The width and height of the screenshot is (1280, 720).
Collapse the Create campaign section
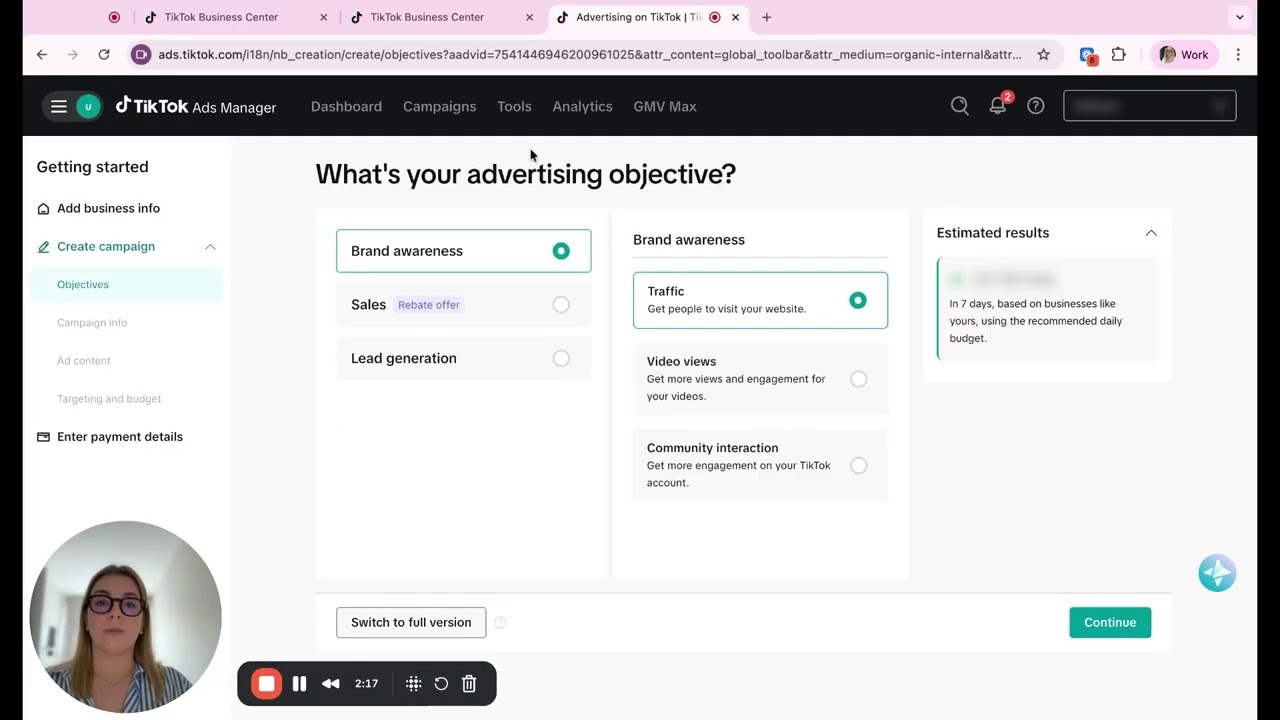coord(210,247)
